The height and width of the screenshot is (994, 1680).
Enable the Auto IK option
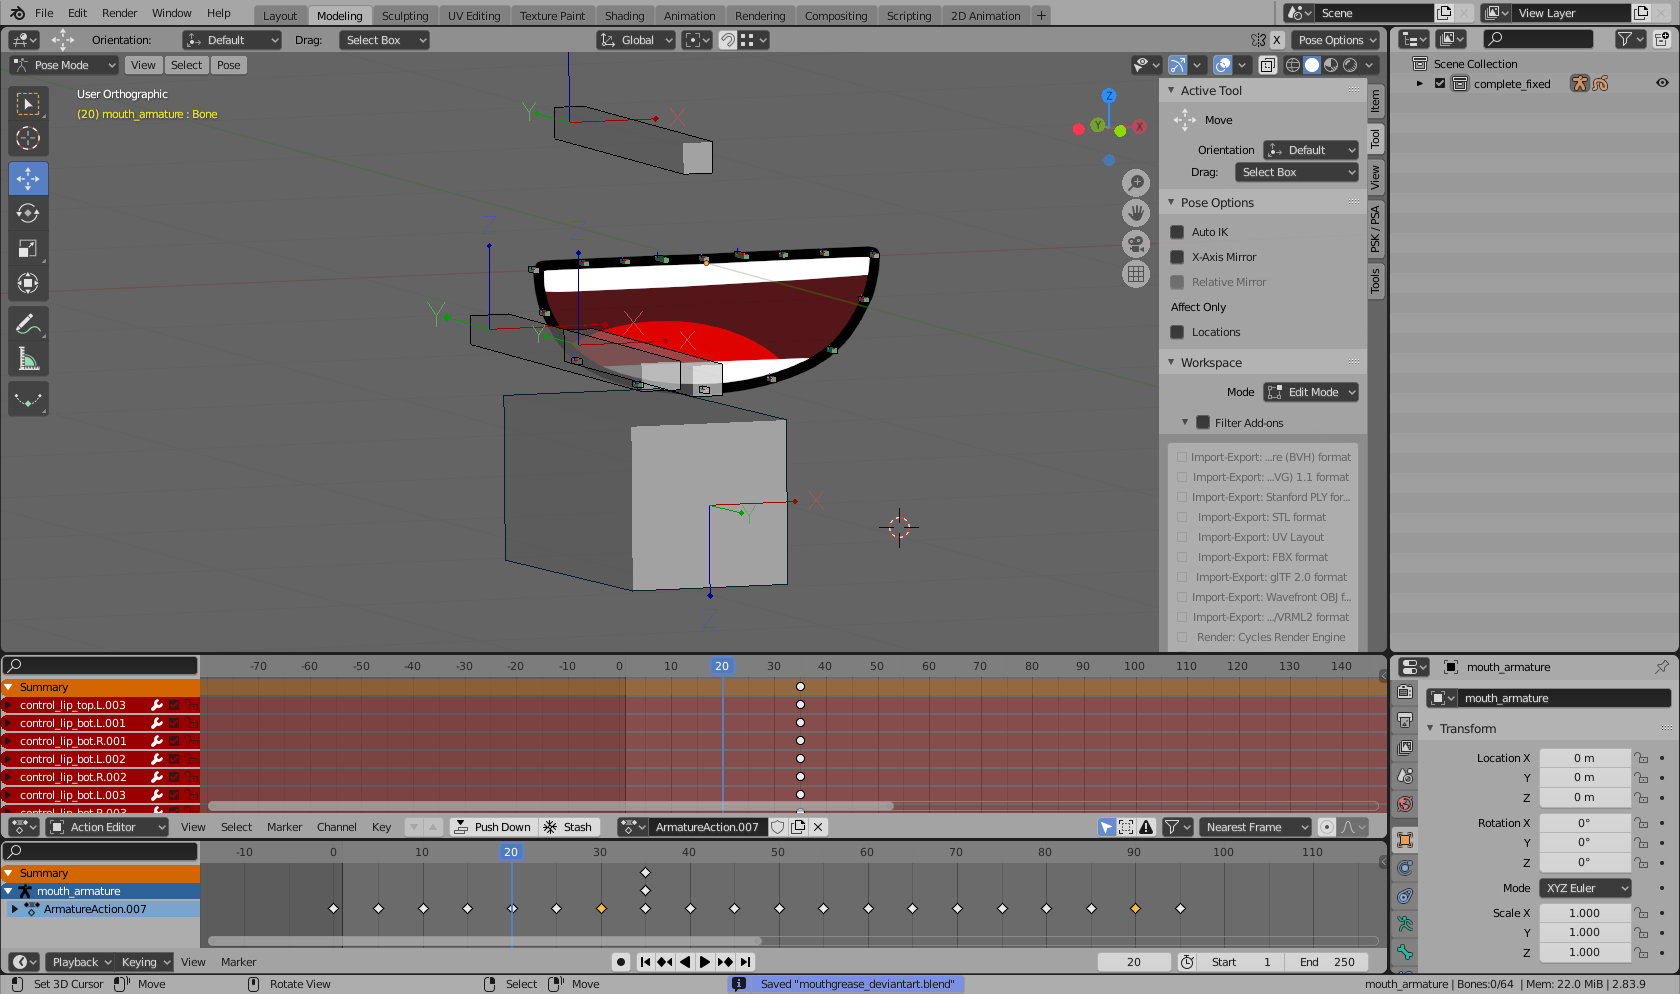tap(1177, 231)
